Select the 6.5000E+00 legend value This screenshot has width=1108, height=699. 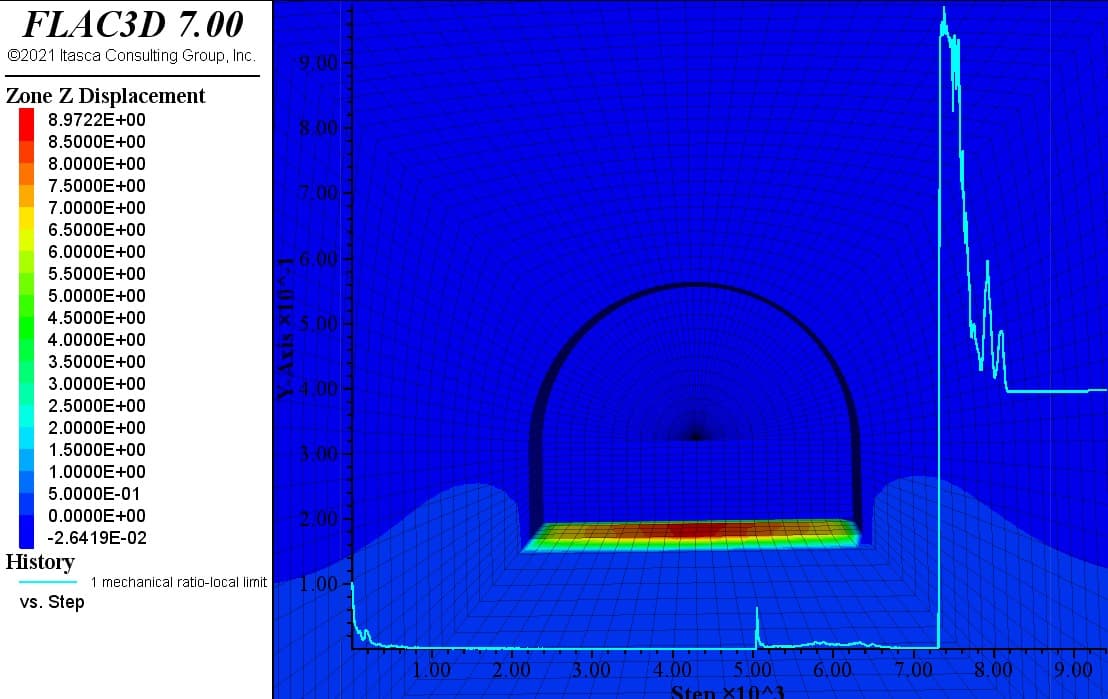coord(97,229)
